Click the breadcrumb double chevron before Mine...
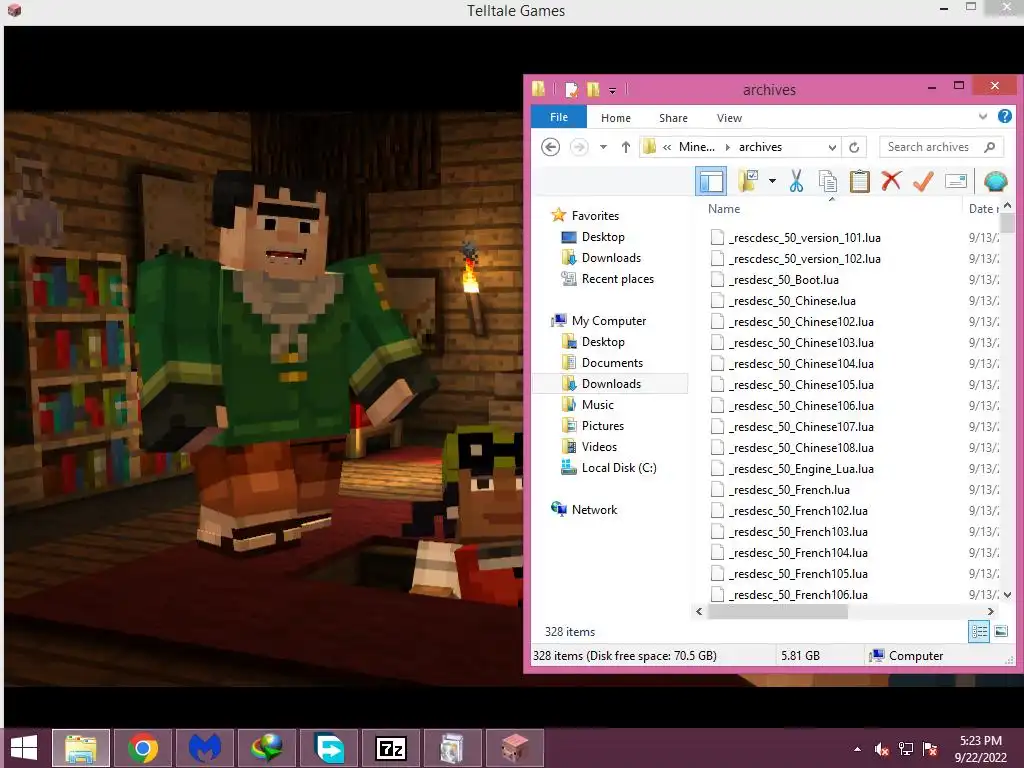Screen dimensions: 1024x768 pos(667,147)
